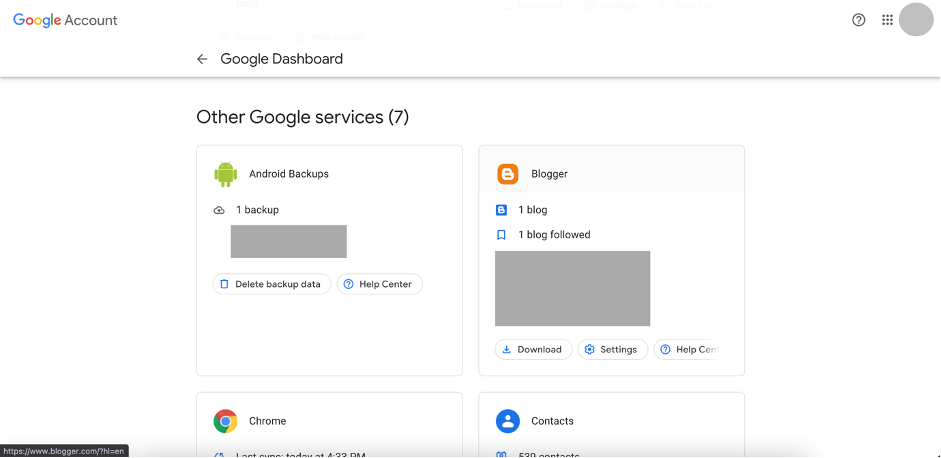Viewport: 941px width, 458px height.
Task: Click the cloud backup icon beside 1 backup
Action: tap(219, 210)
